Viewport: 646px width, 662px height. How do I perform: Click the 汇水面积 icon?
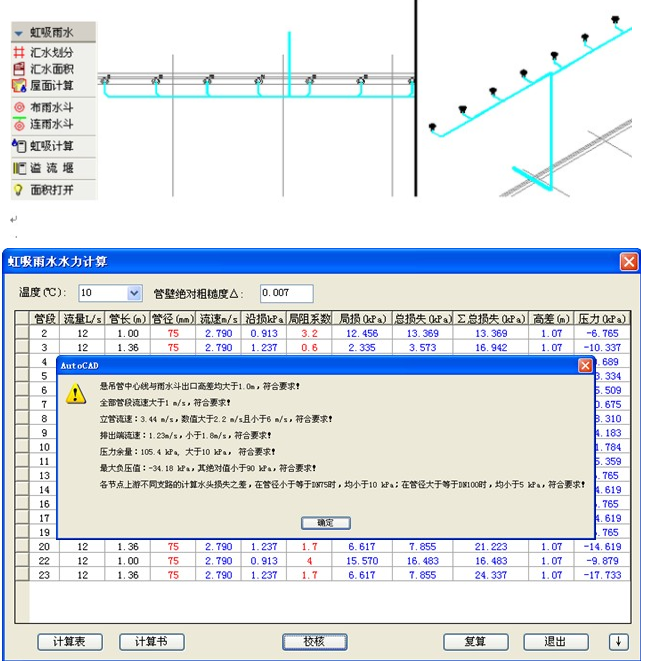[x=19, y=68]
